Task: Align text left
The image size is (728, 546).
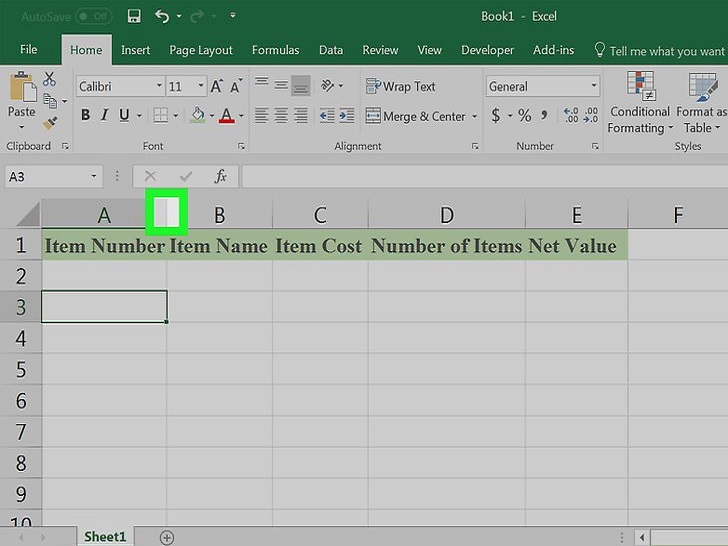Action: point(261,116)
